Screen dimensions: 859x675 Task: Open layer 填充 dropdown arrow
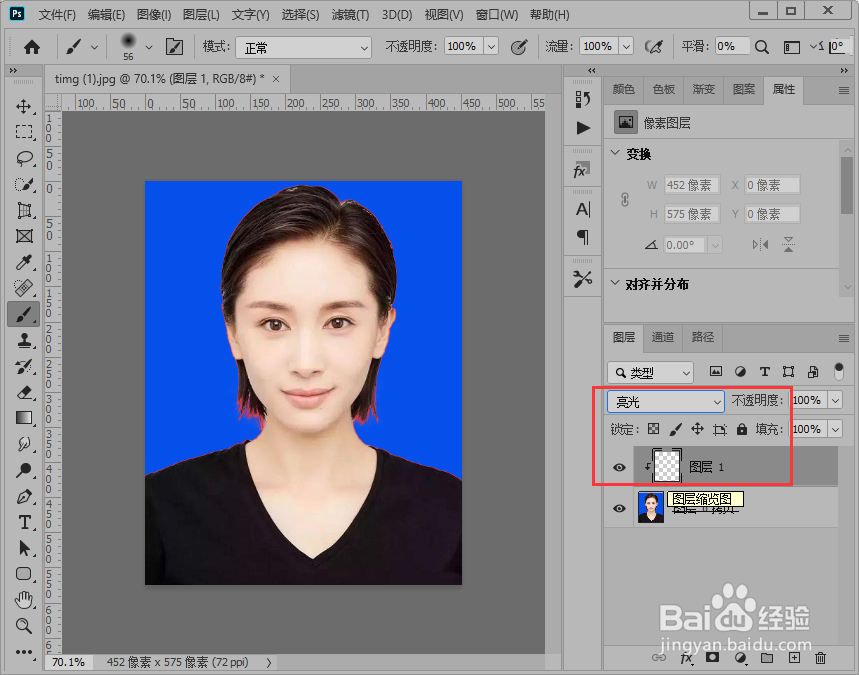(835, 429)
